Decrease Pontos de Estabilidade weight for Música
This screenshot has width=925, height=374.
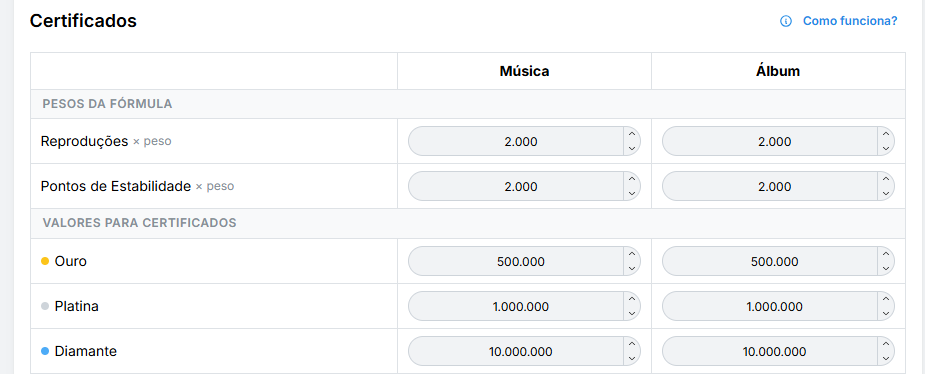[632, 193]
